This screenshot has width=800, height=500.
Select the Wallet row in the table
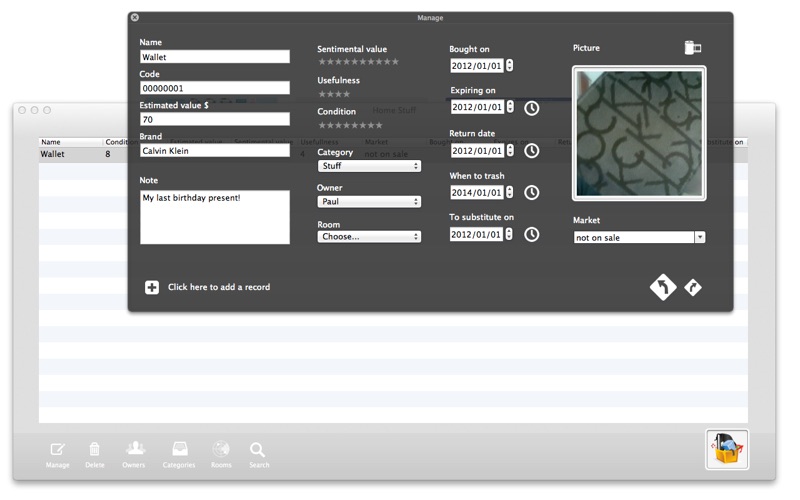[x=393, y=155]
